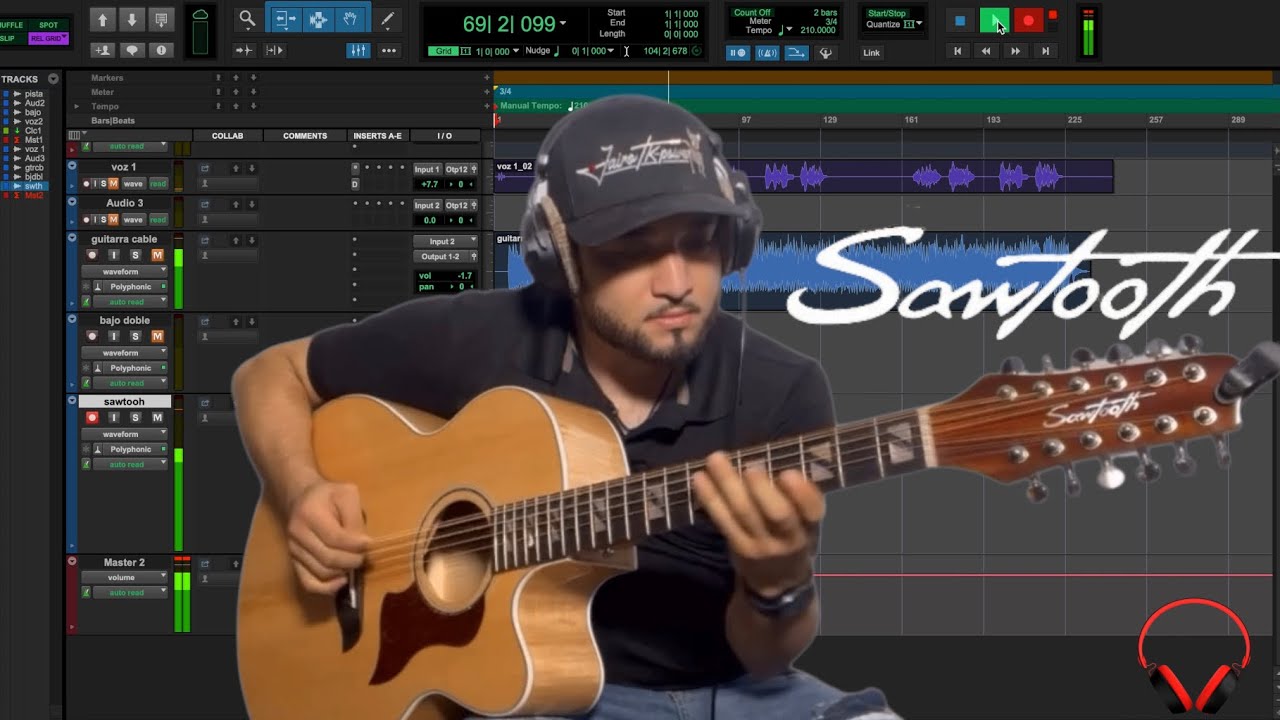Solo the guitarra cable track
Image resolution: width=1280 pixels, height=720 pixels.
coord(135,255)
